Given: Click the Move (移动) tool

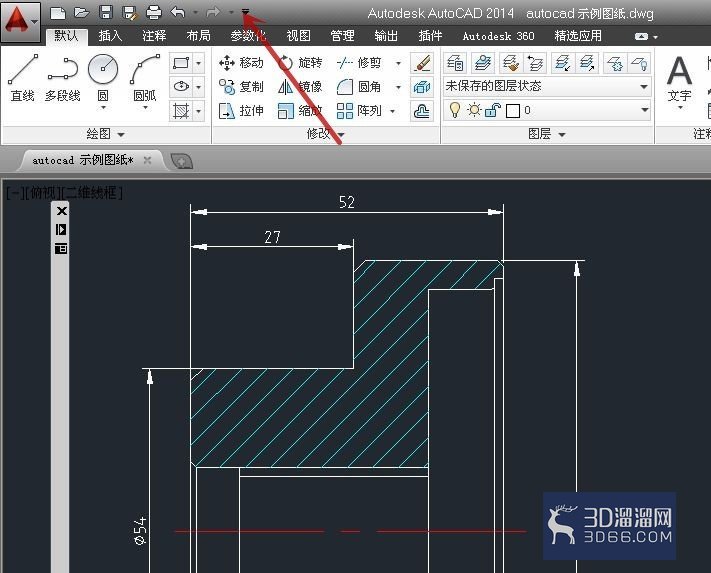Looking at the screenshot, I should (241, 63).
